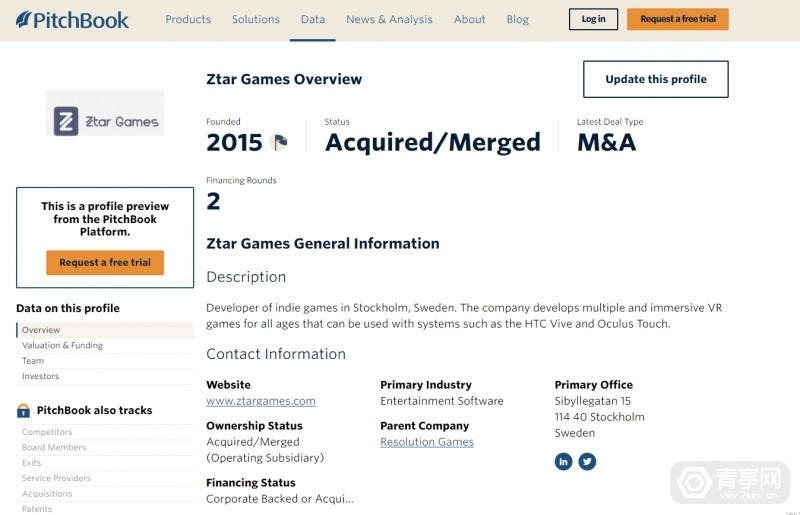Viewport: 800px width, 515px height.
Task: Open the News & Analysis menu
Action: (389, 19)
